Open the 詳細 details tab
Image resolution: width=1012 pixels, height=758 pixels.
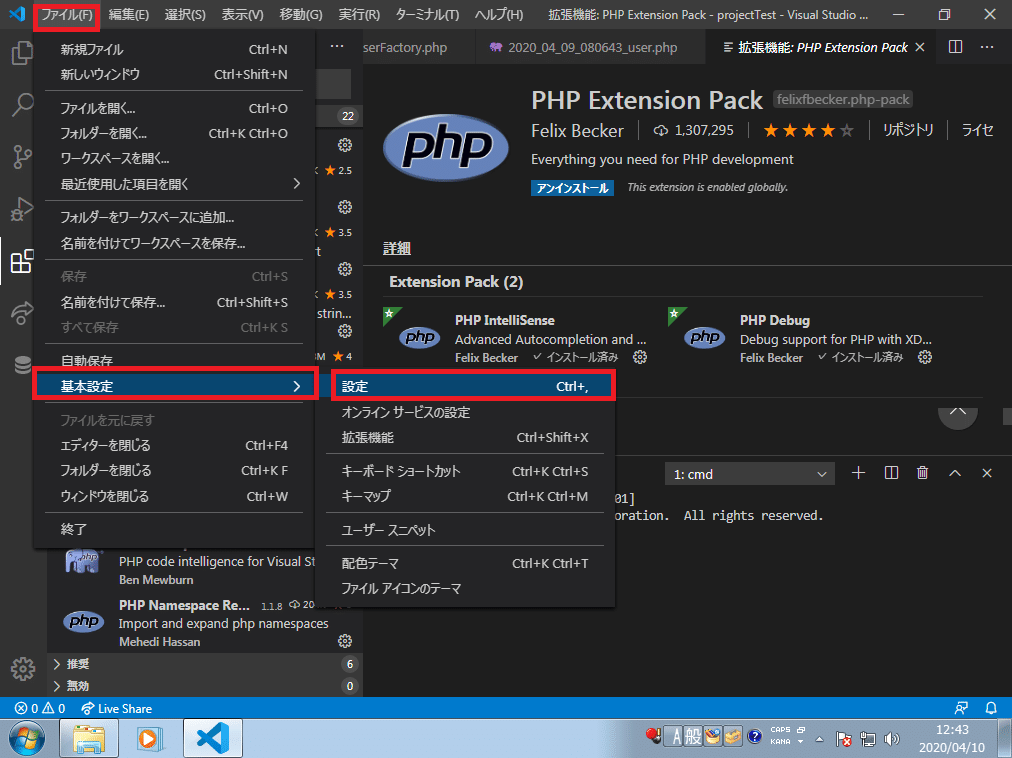point(396,249)
